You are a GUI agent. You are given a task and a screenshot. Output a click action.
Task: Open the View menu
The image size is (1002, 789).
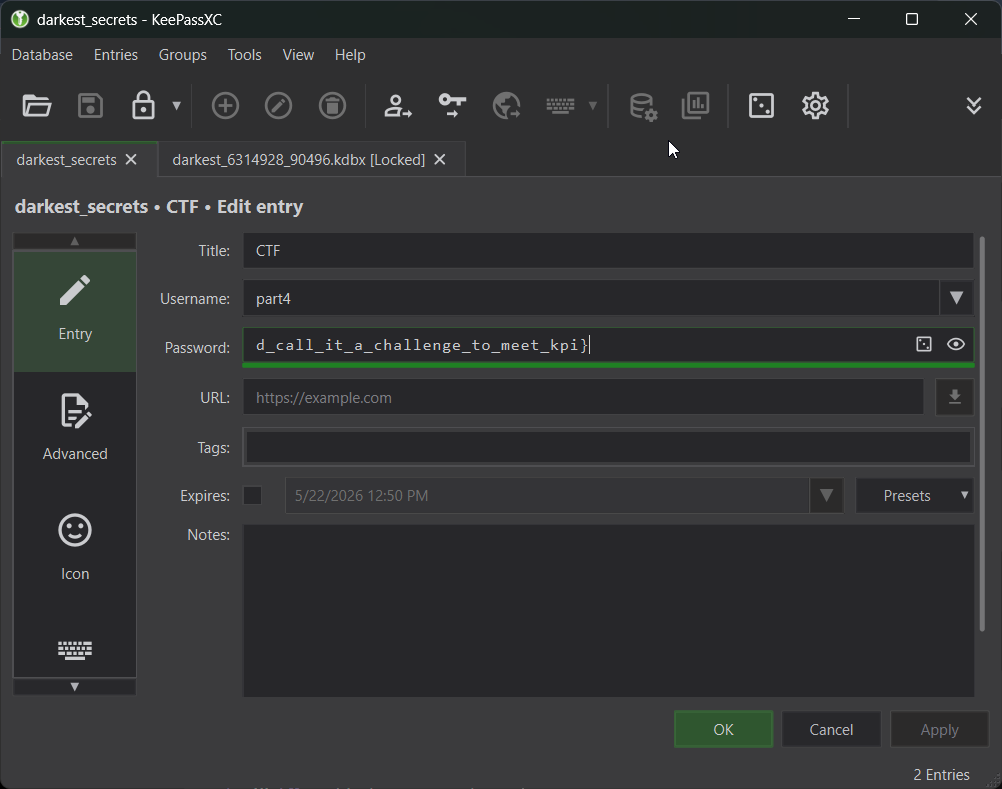pyautogui.click(x=298, y=55)
